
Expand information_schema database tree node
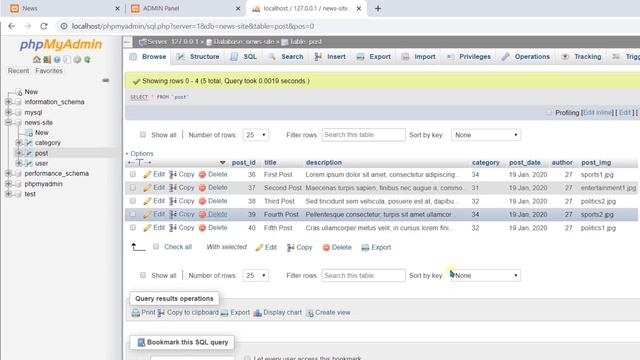pyautogui.click(x=8, y=102)
